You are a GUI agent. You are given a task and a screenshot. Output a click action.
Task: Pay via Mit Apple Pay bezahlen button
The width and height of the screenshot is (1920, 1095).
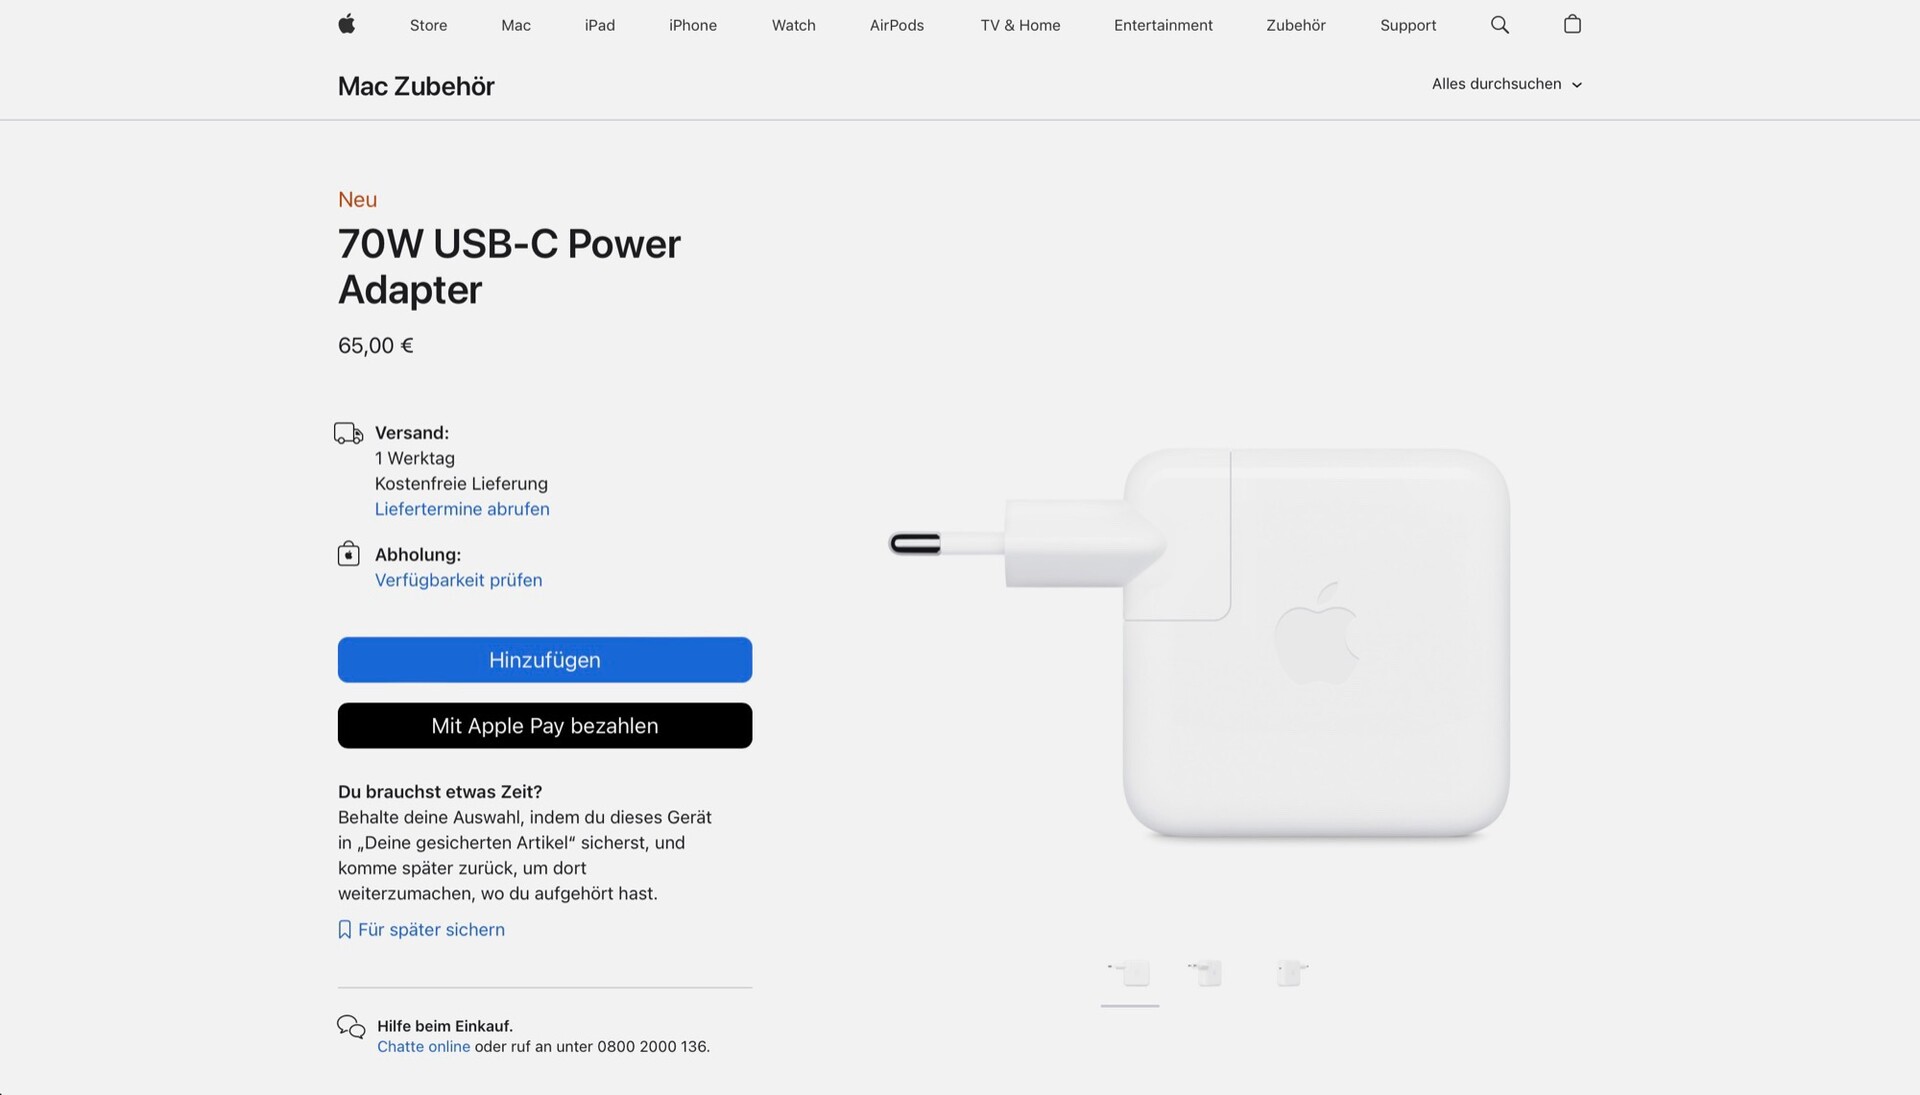point(545,726)
